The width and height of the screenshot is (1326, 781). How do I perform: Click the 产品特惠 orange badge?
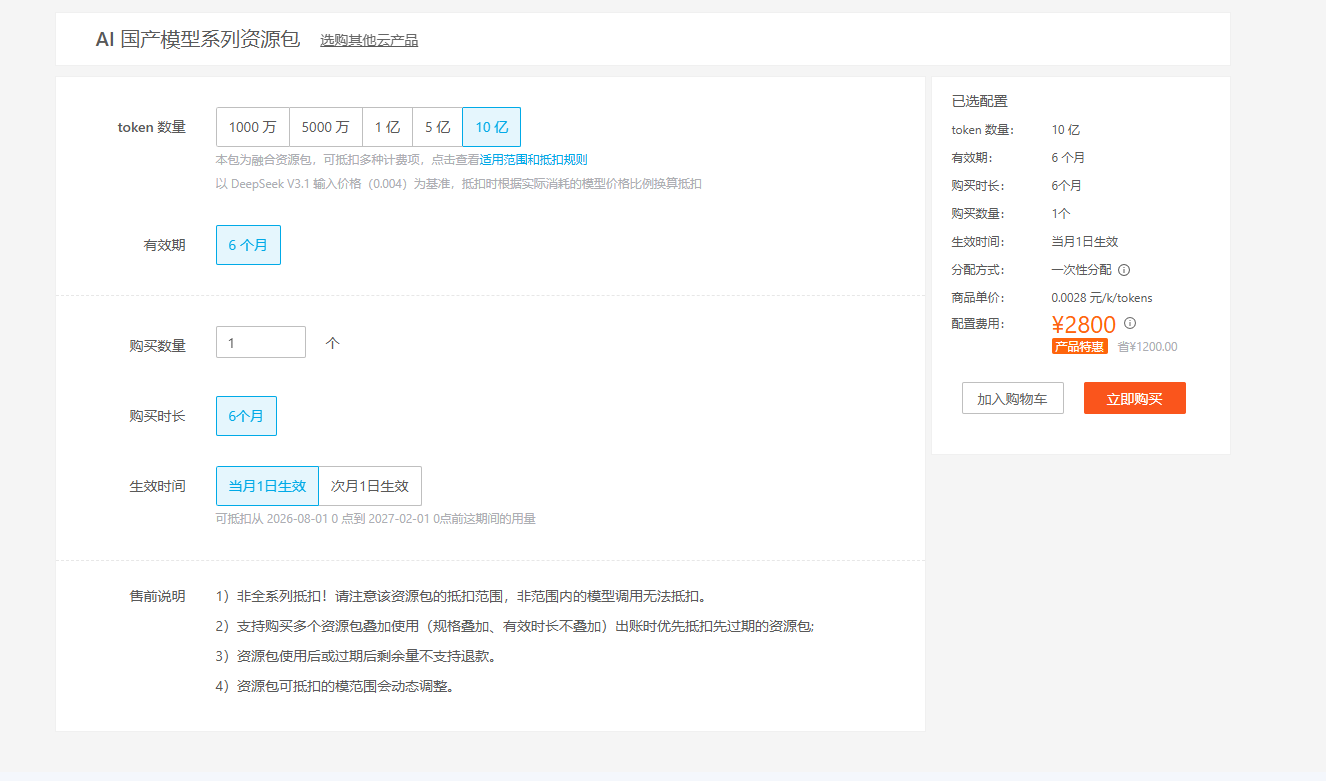point(1080,346)
